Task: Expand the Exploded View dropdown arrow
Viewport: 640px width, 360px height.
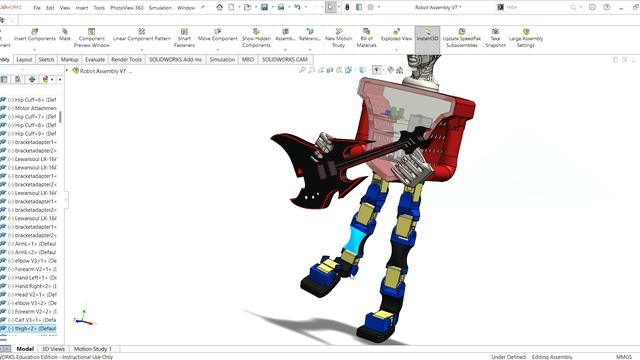Action: [396, 50]
